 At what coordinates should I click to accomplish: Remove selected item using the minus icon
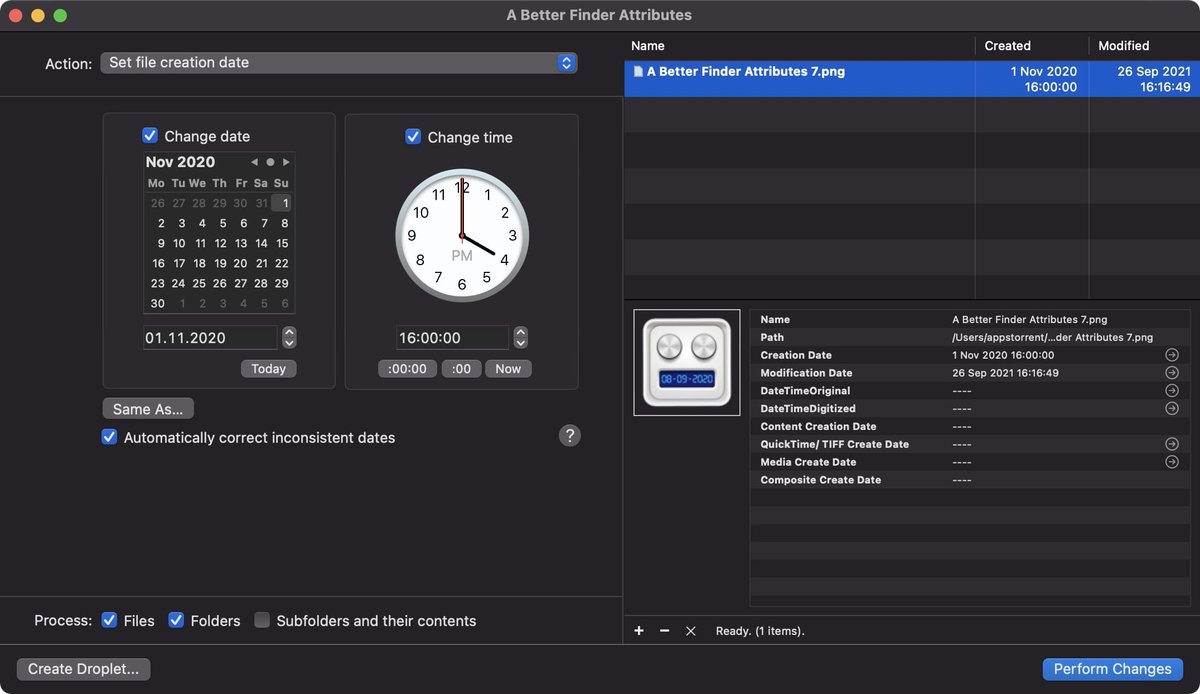pos(664,631)
